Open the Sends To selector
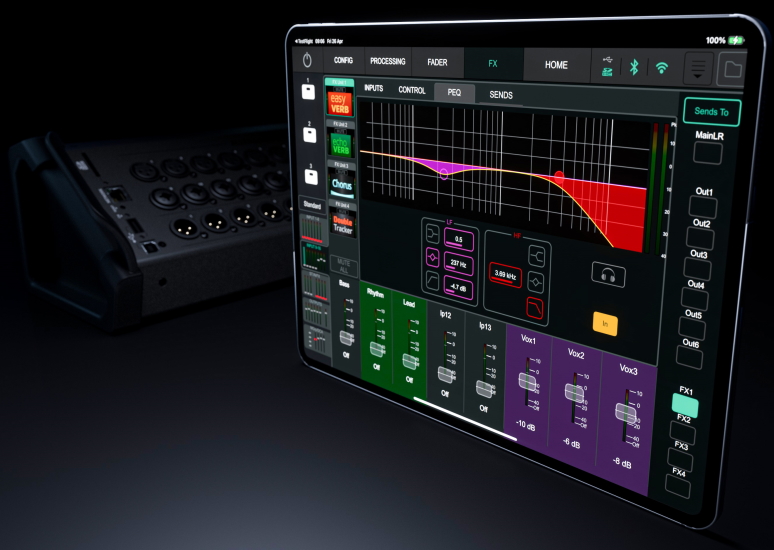Viewport: 774px width, 550px height. [x=711, y=111]
